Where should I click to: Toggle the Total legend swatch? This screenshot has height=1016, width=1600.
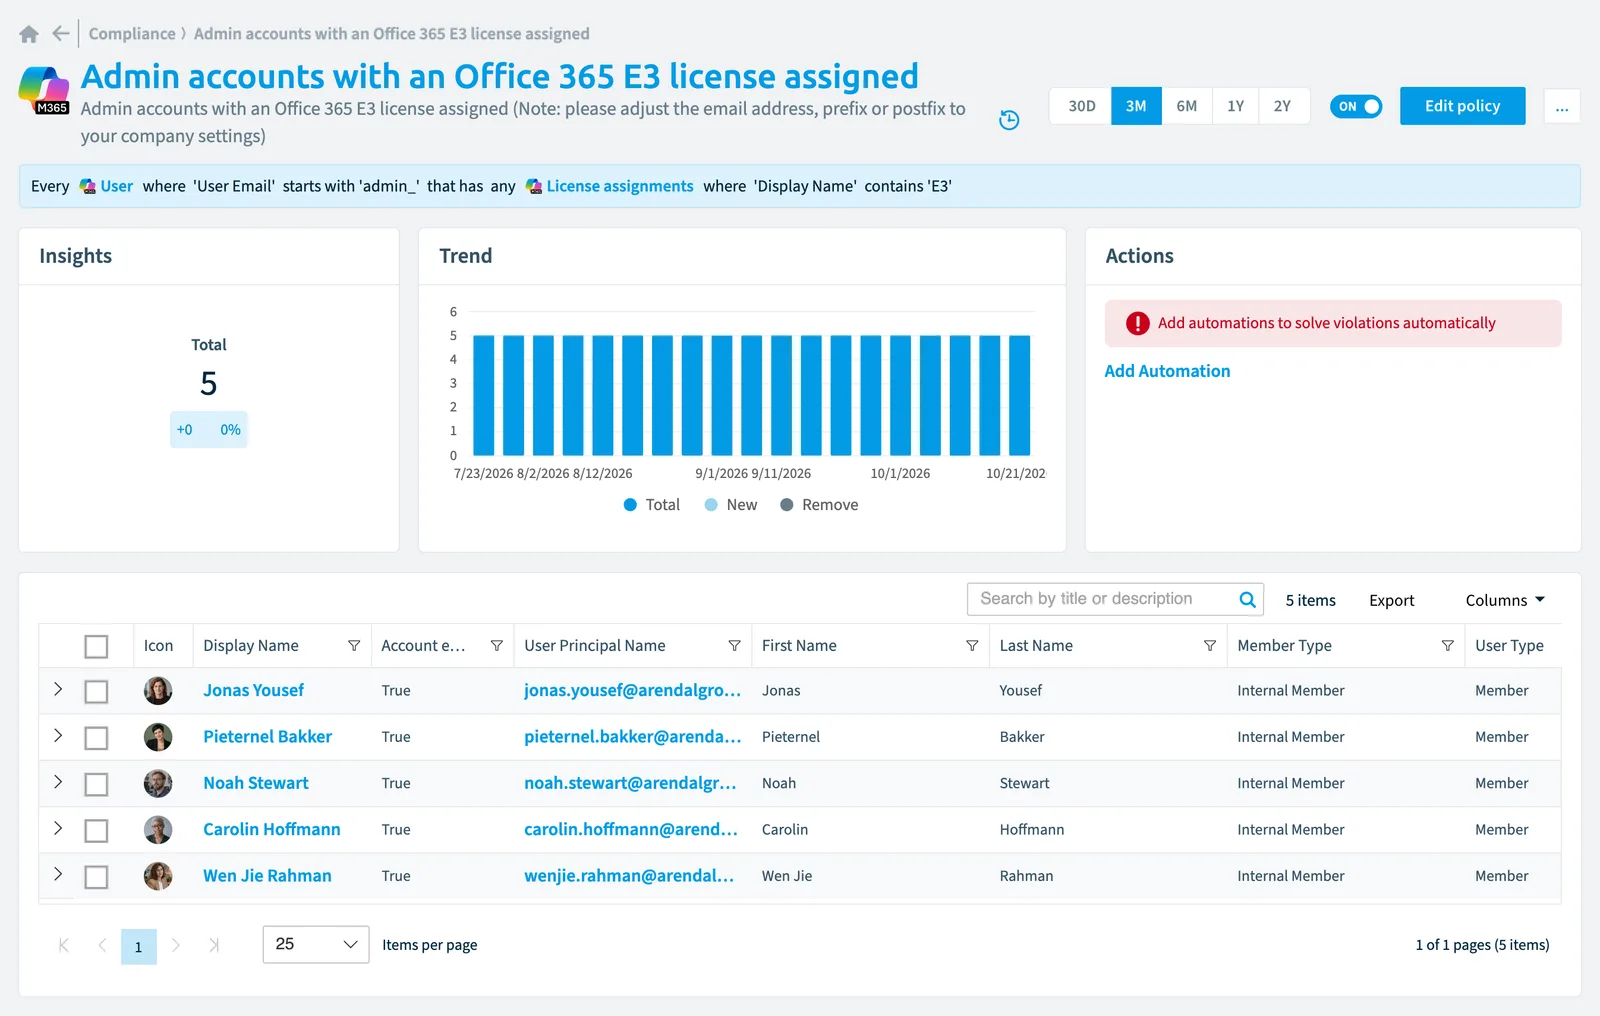[630, 505]
